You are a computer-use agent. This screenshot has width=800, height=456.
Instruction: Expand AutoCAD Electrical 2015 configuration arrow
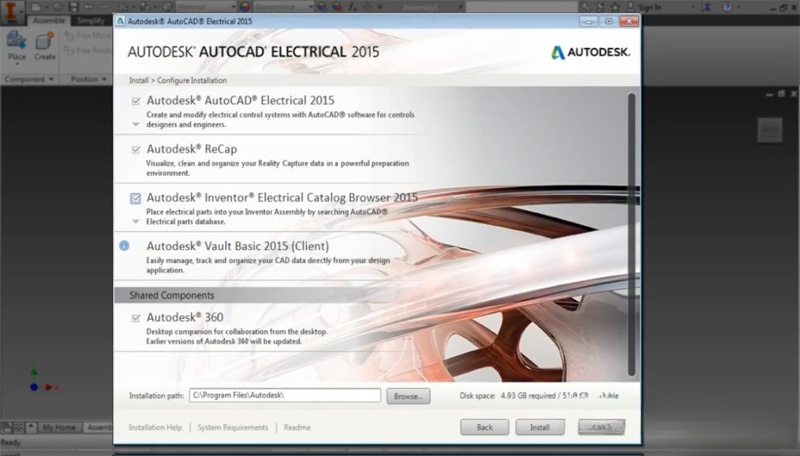pos(136,124)
